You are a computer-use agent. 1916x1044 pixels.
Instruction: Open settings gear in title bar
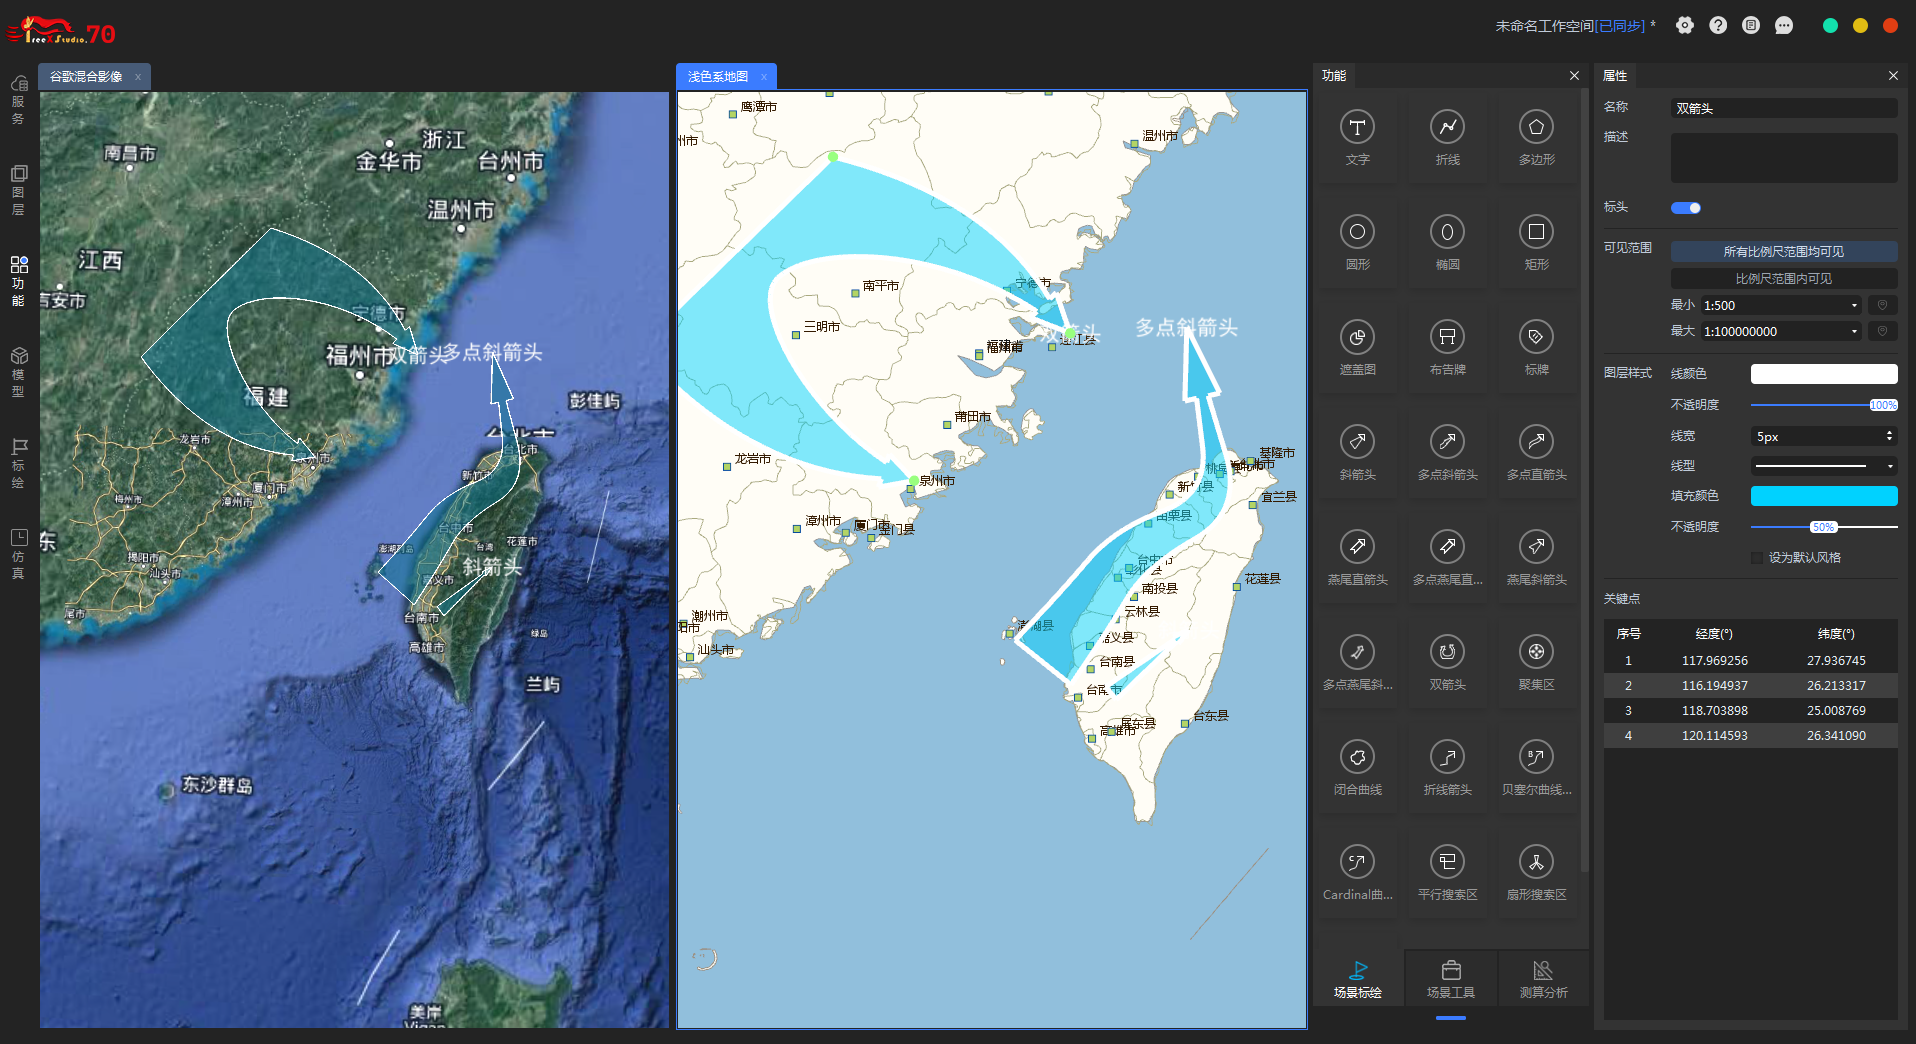pyautogui.click(x=1685, y=26)
